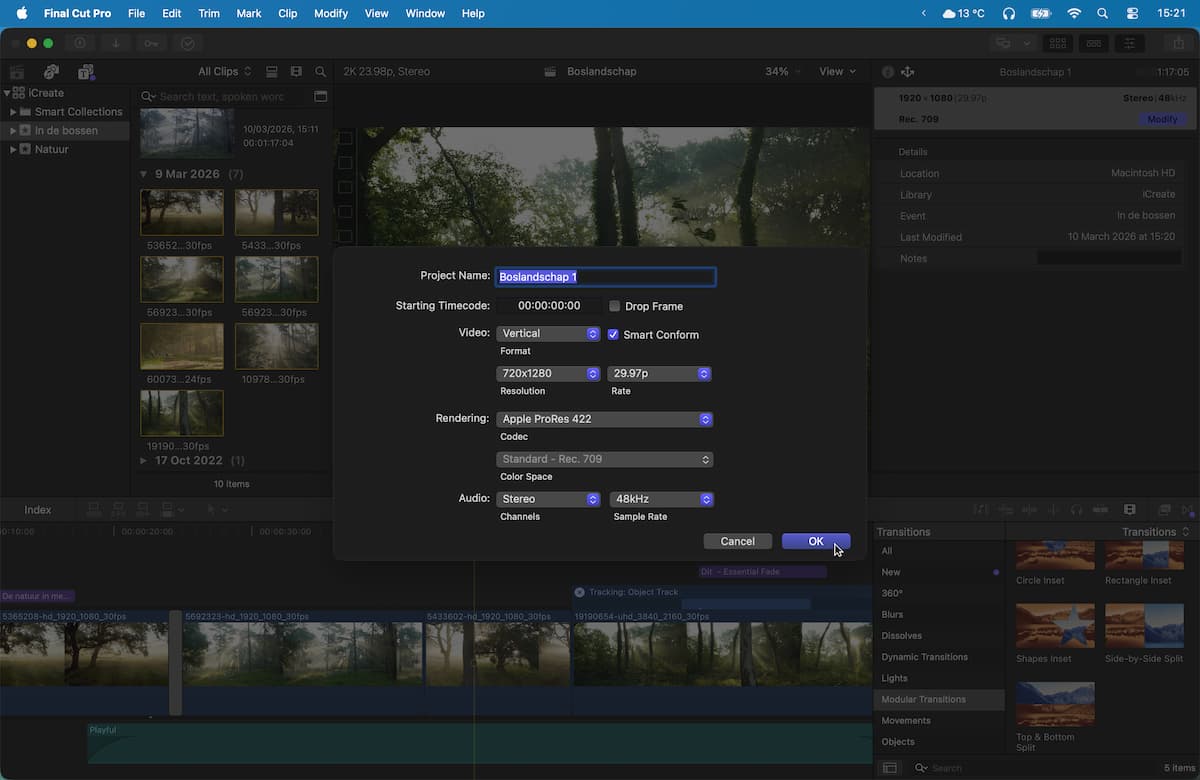Uncheck the Smart Conform checkbox
The image size is (1200, 780).
coord(613,335)
